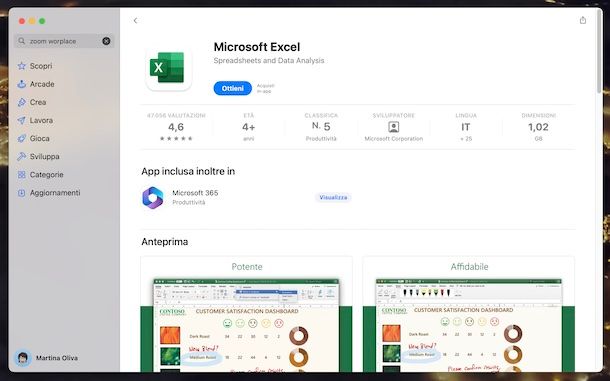Click the App inclusa inoltre in heading
Viewport: 610px width, 381px height.
[188, 172]
